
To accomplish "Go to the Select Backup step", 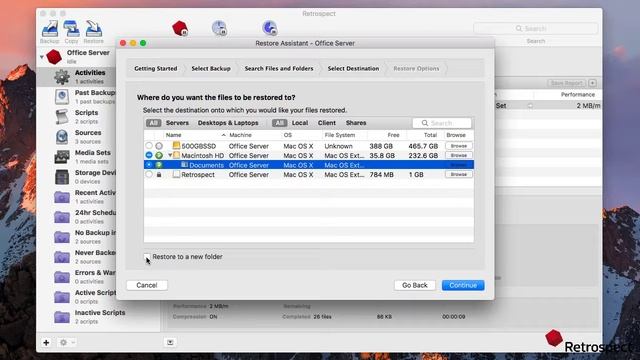I will click(x=211, y=69).
